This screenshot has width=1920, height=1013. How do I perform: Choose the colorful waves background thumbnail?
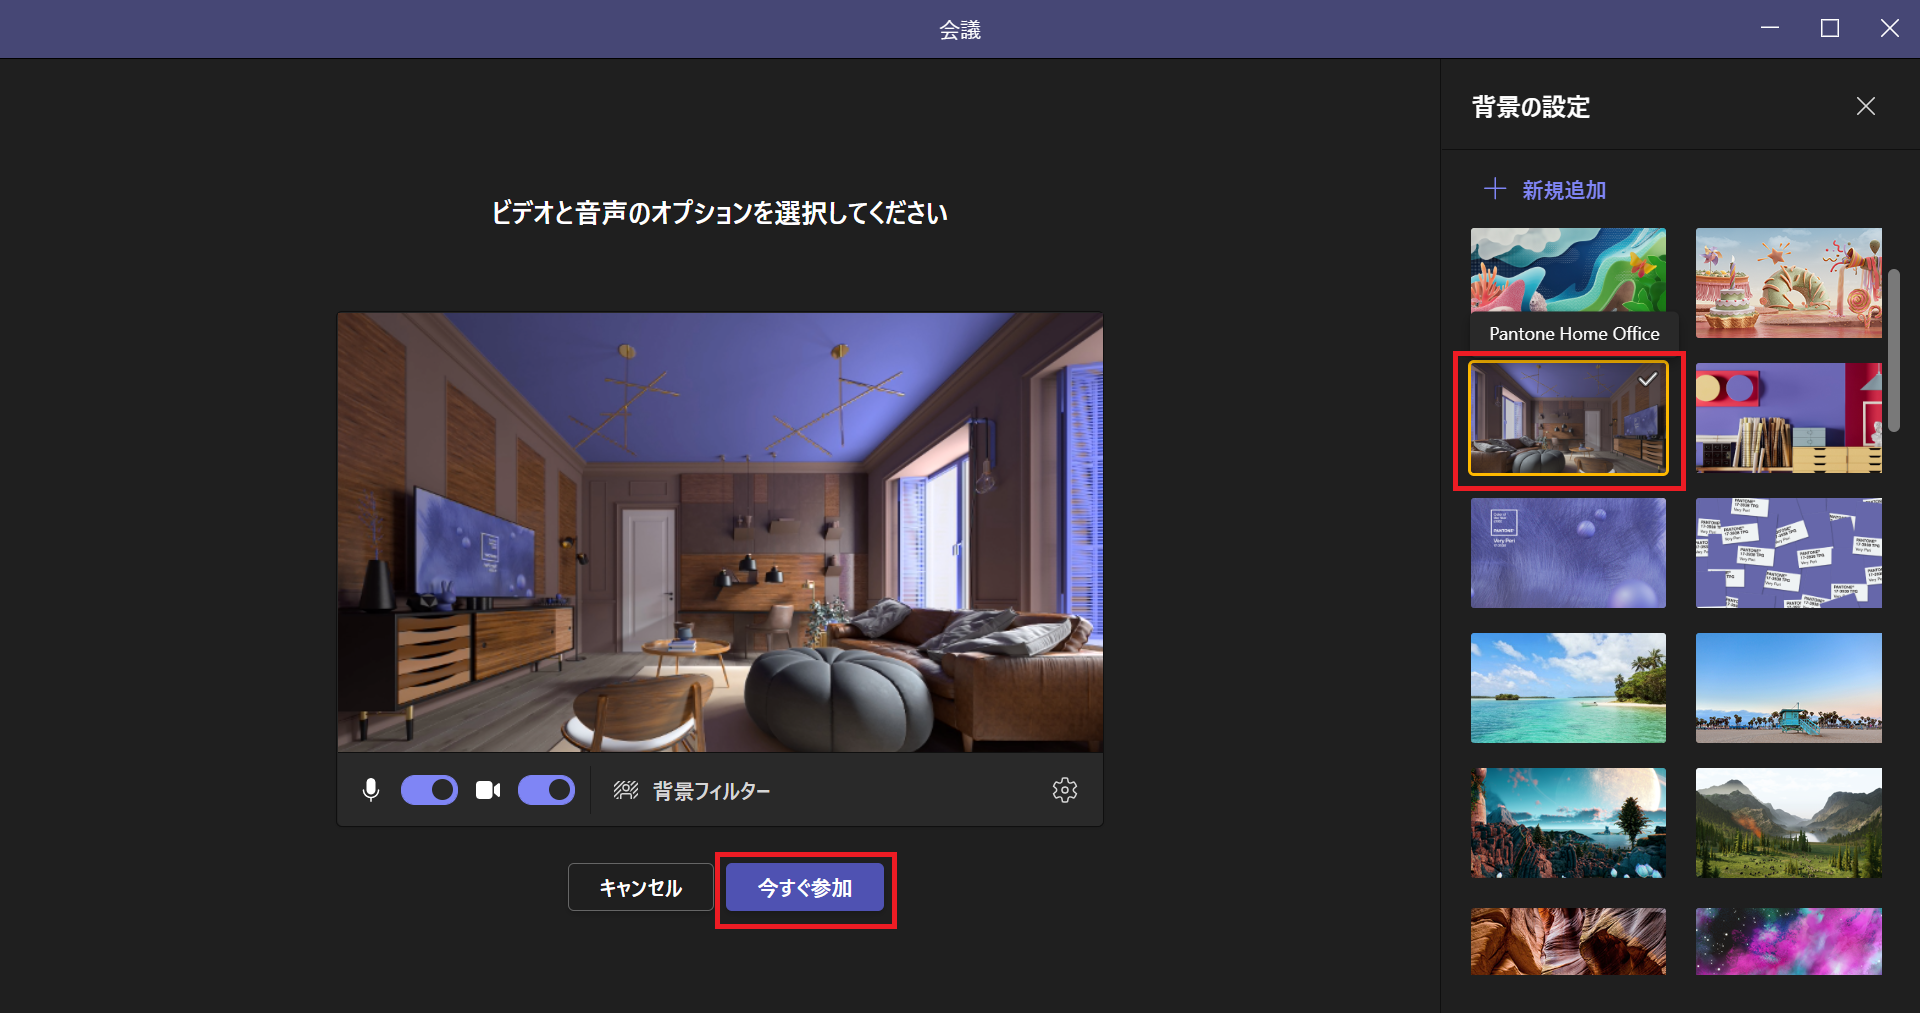(x=1567, y=268)
